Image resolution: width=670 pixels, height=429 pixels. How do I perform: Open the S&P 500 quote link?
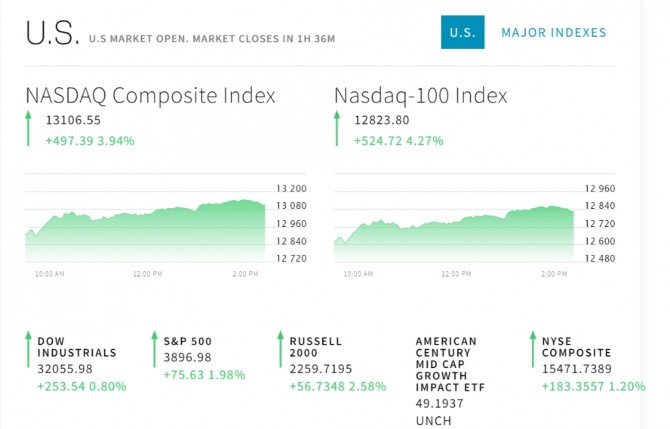188,341
